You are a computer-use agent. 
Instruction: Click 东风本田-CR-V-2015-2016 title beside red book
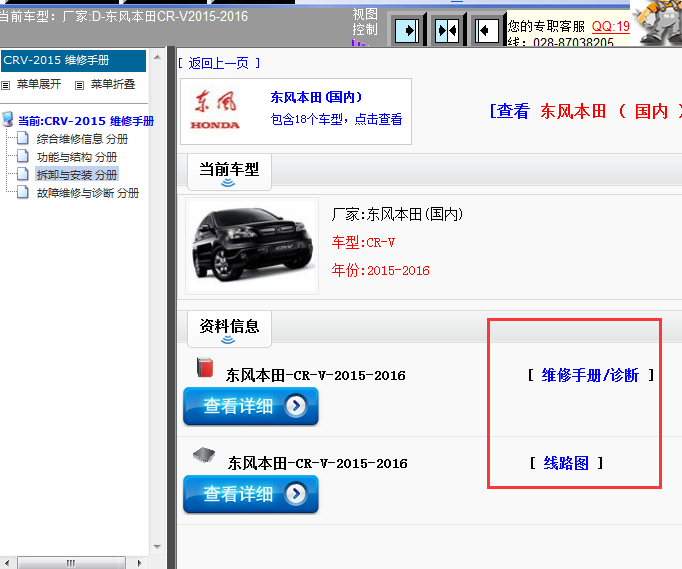point(316,375)
